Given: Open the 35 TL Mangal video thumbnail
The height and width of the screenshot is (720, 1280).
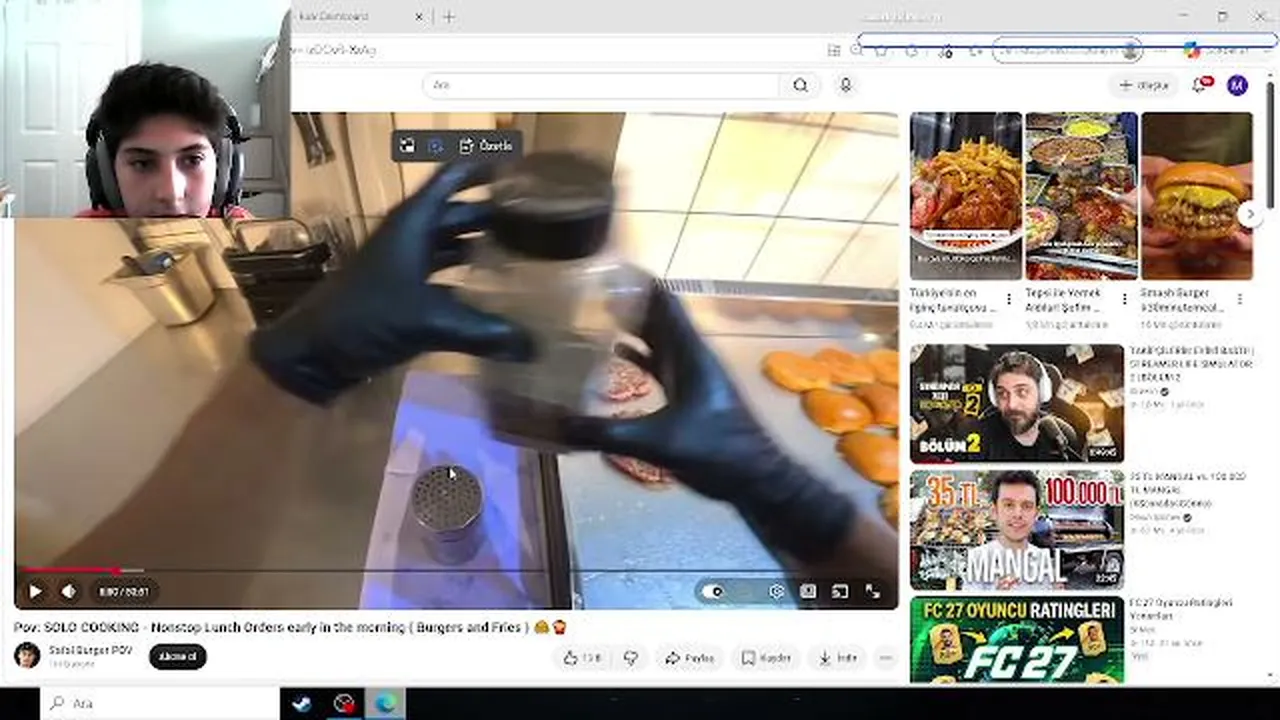Looking at the screenshot, I should [1017, 530].
